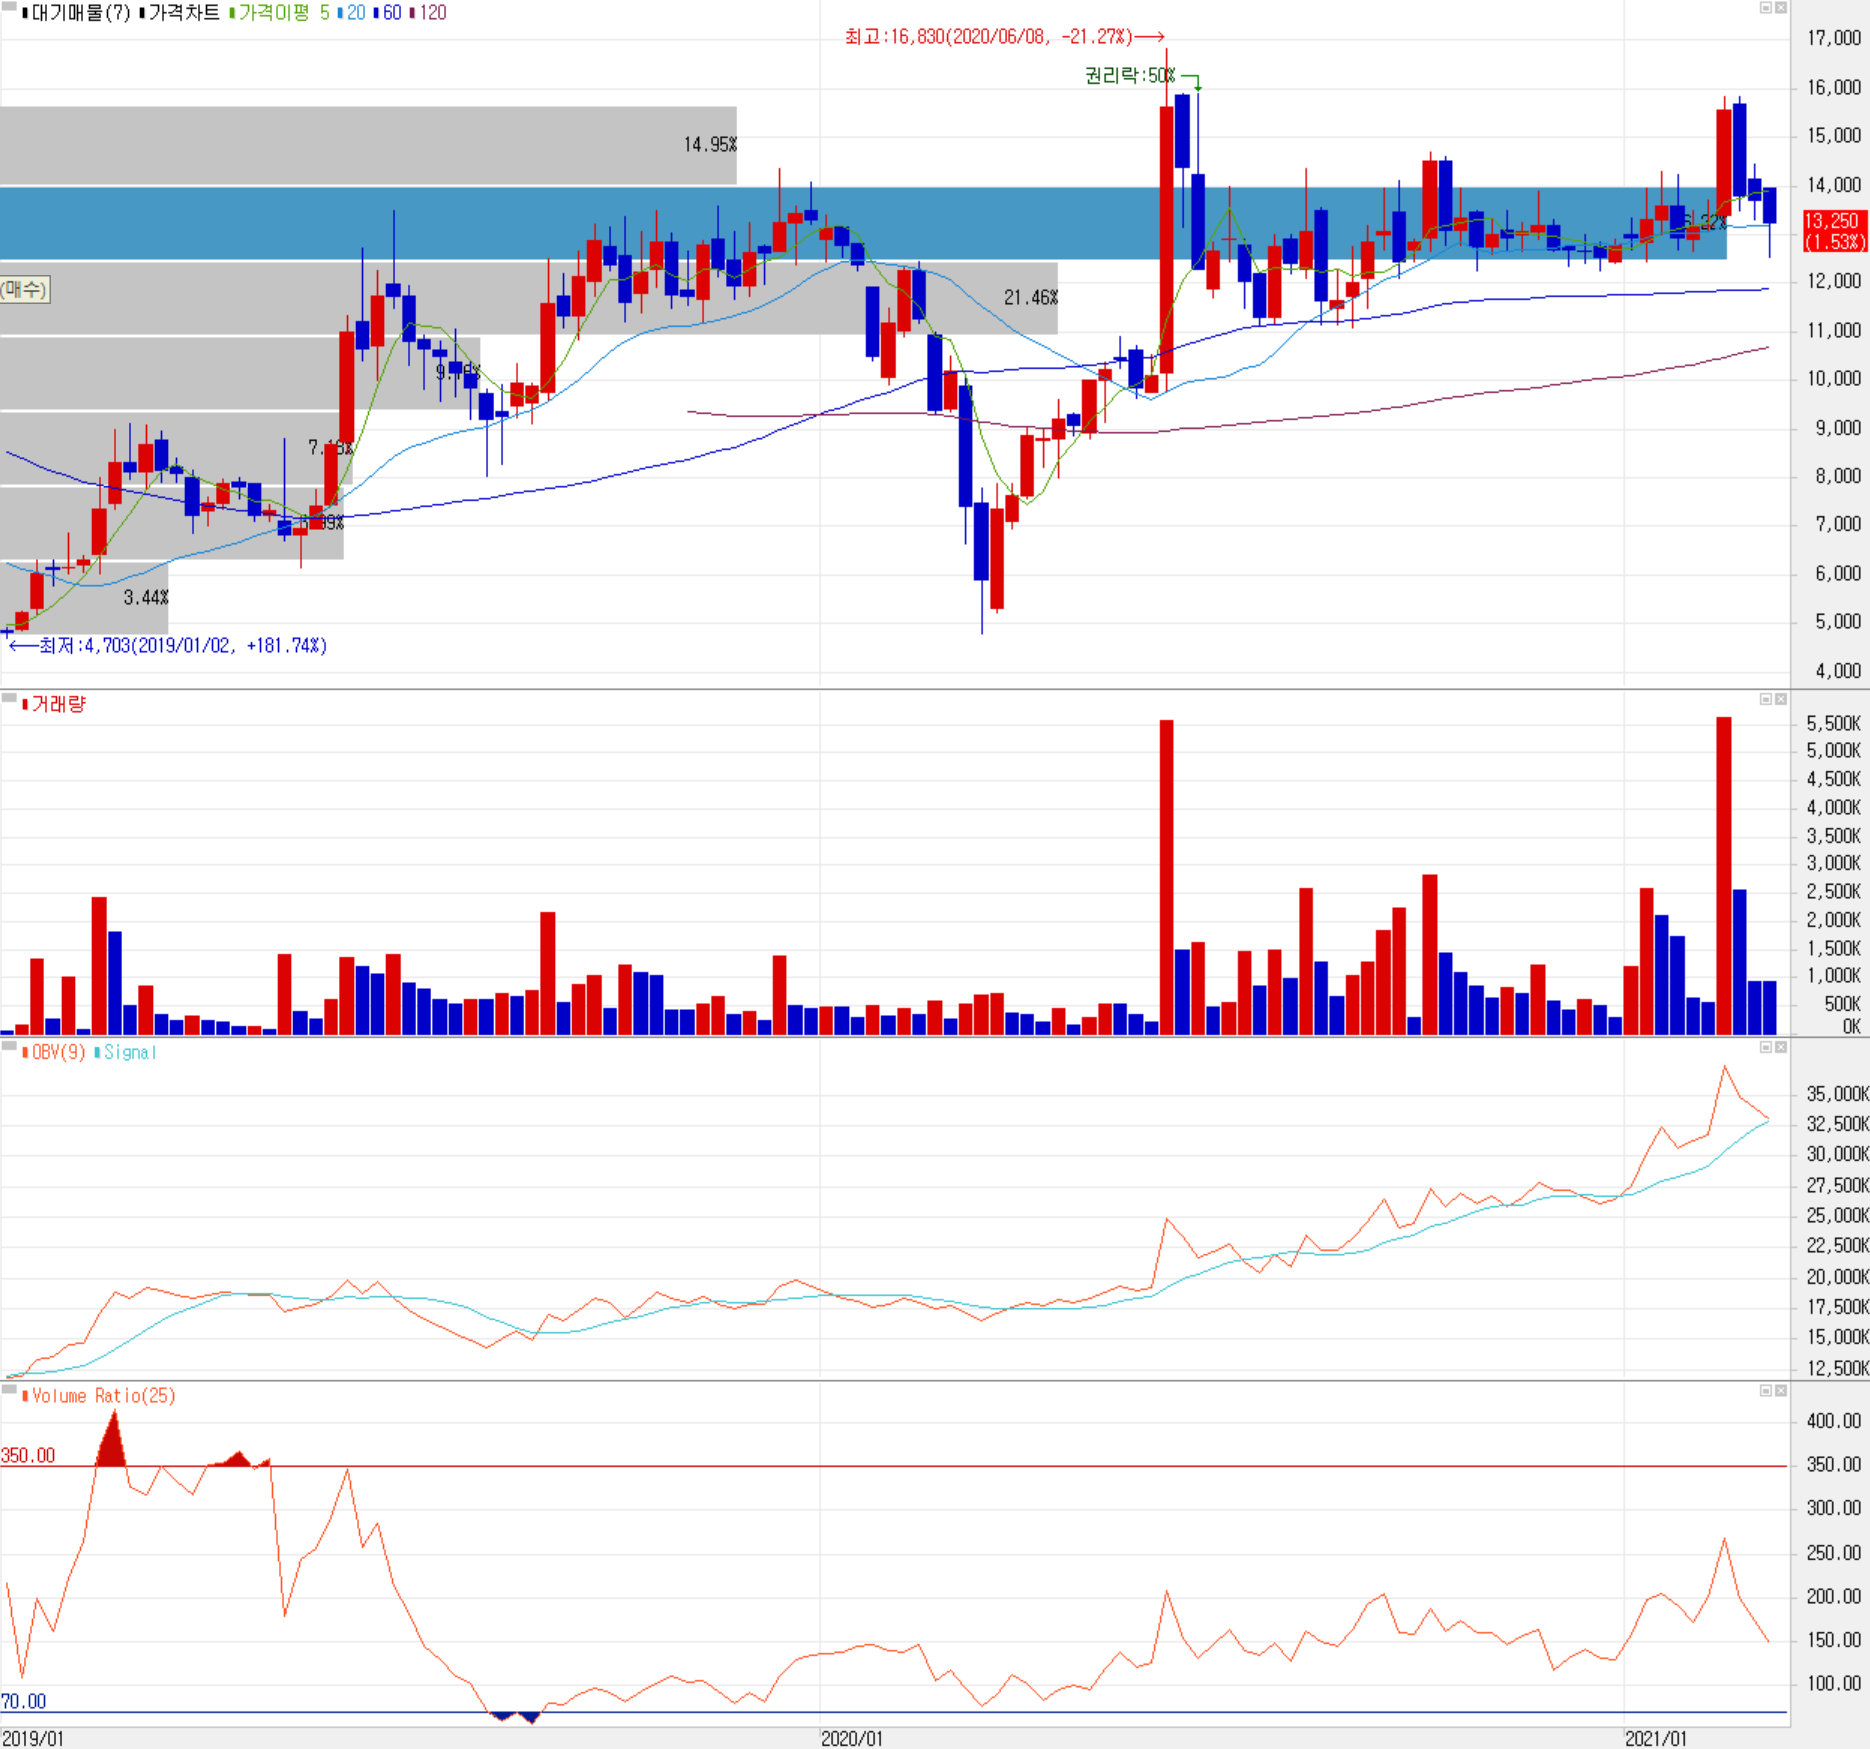
Task: Select the 가격차트 legend label
Action: pos(182,13)
